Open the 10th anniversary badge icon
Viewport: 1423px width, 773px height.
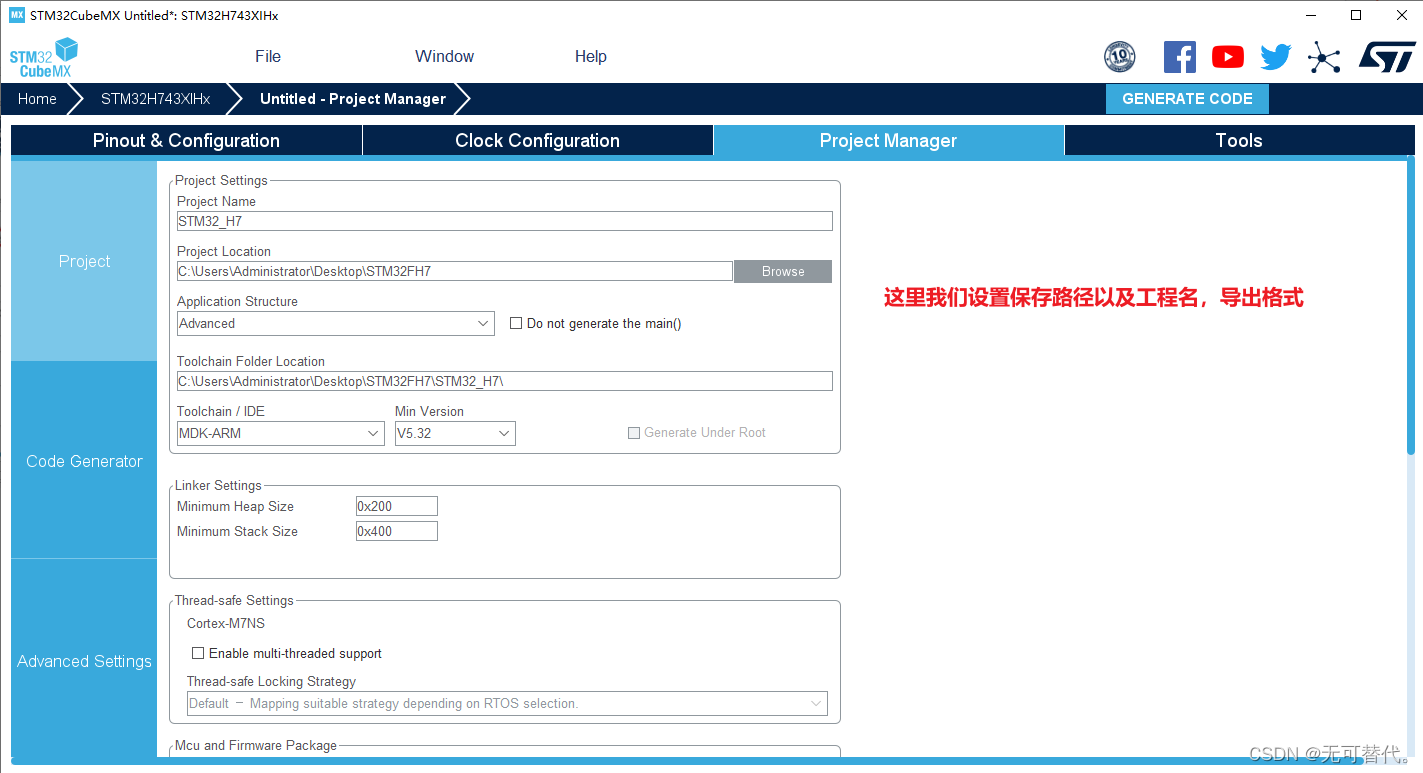point(1120,57)
